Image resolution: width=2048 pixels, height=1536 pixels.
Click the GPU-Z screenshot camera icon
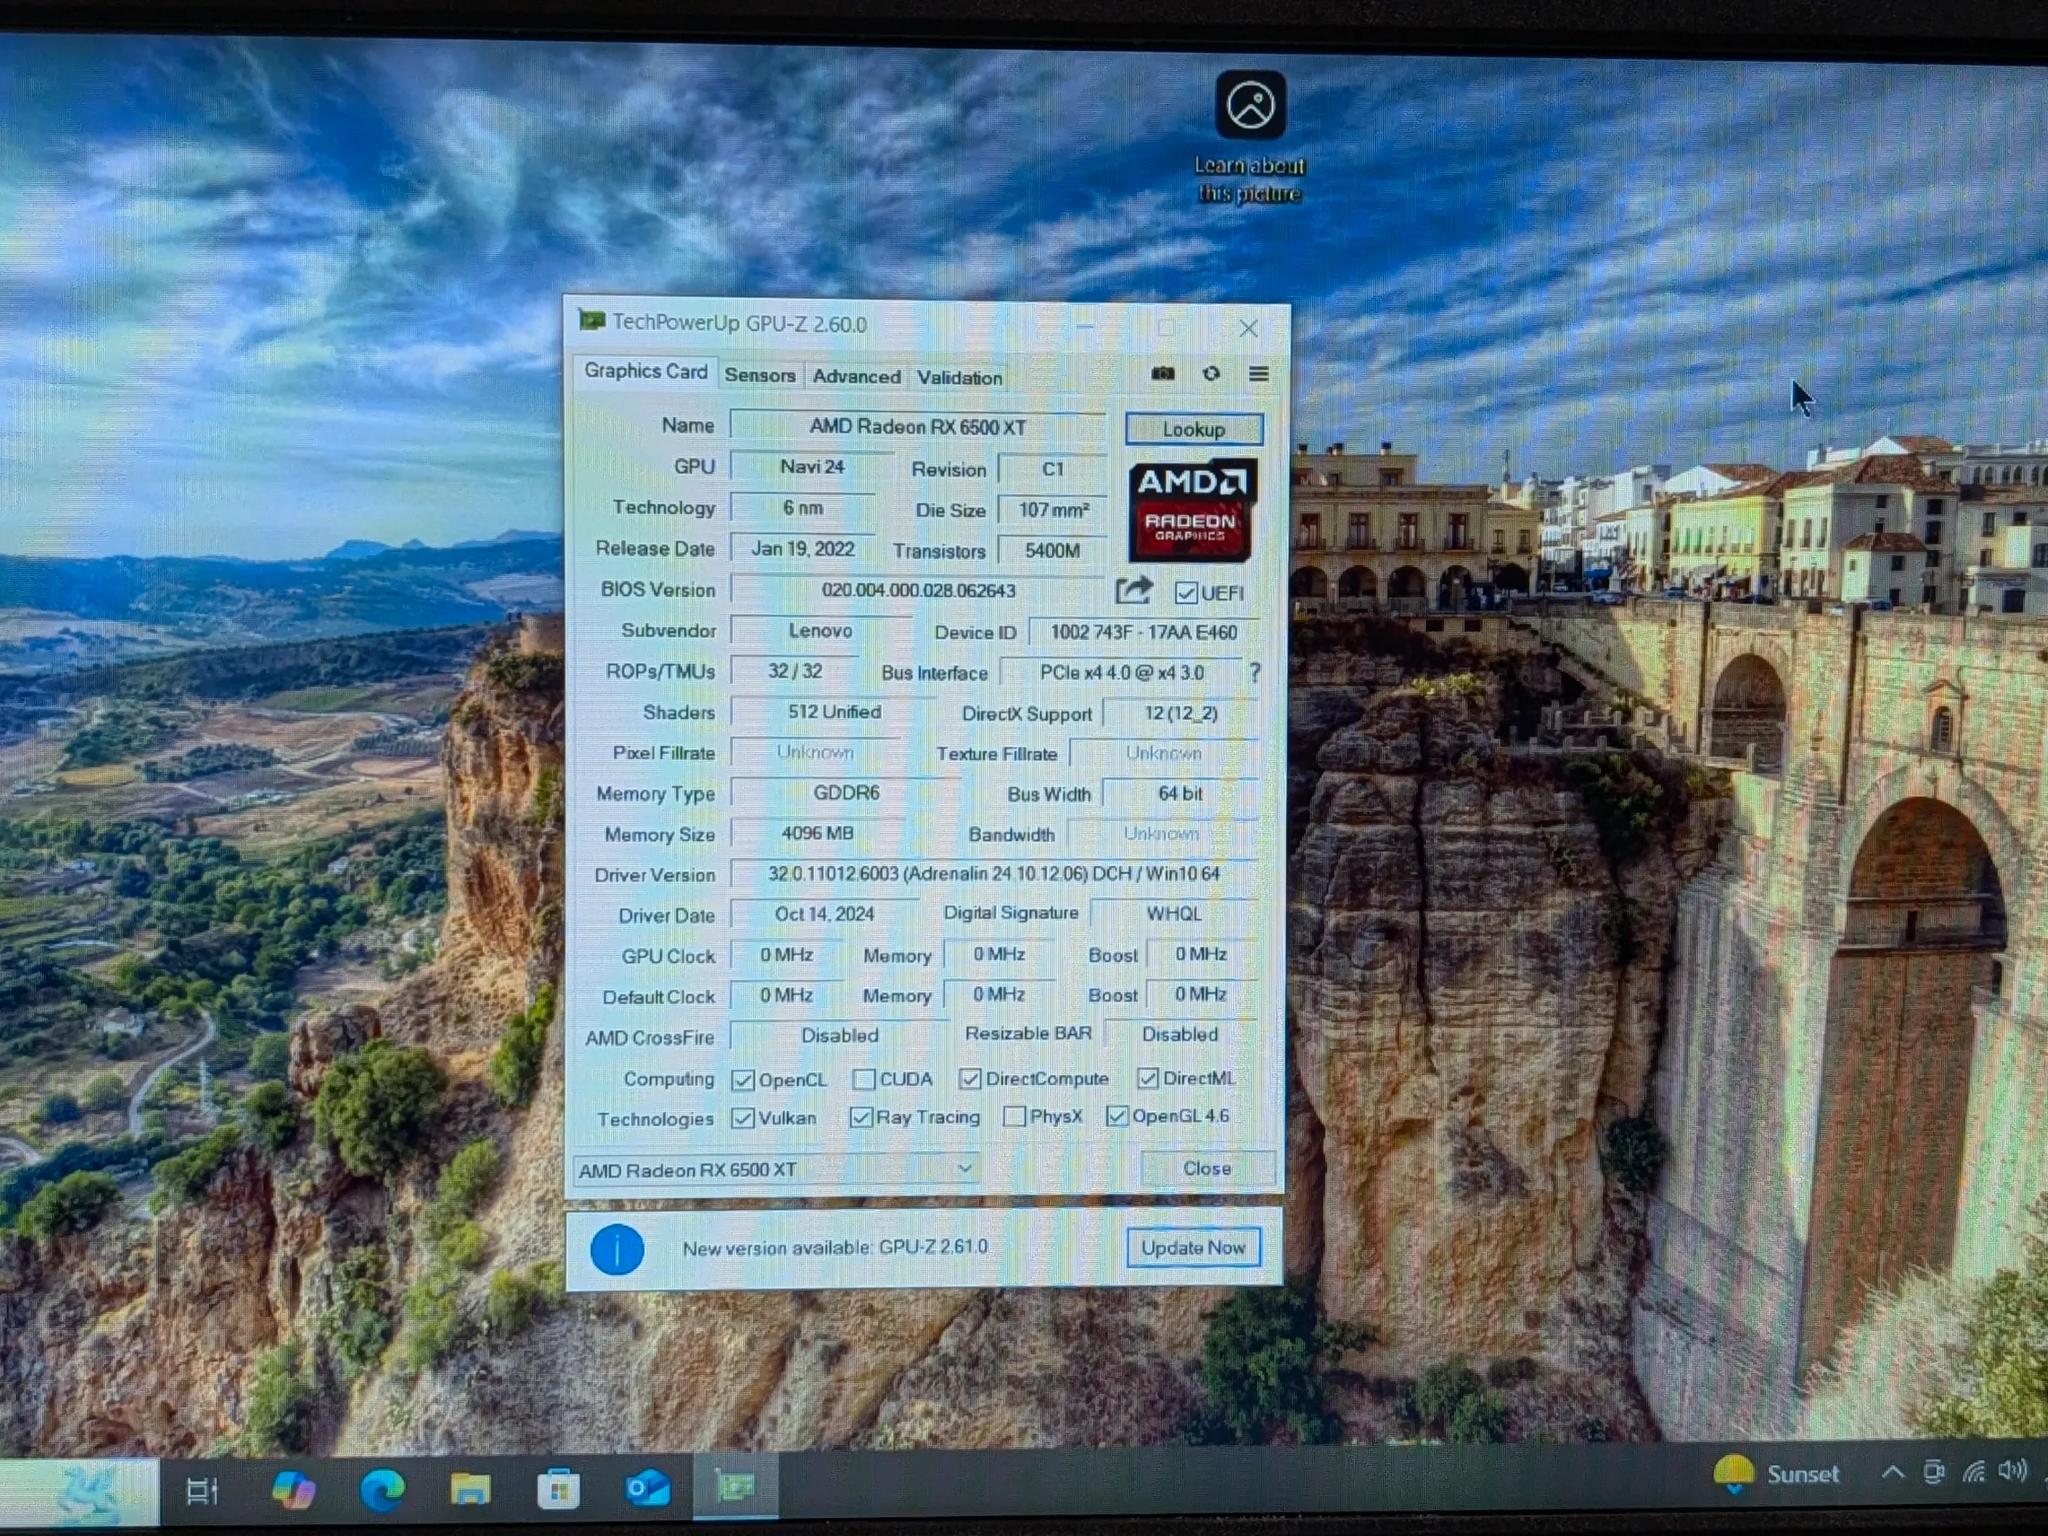click(1162, 373)
